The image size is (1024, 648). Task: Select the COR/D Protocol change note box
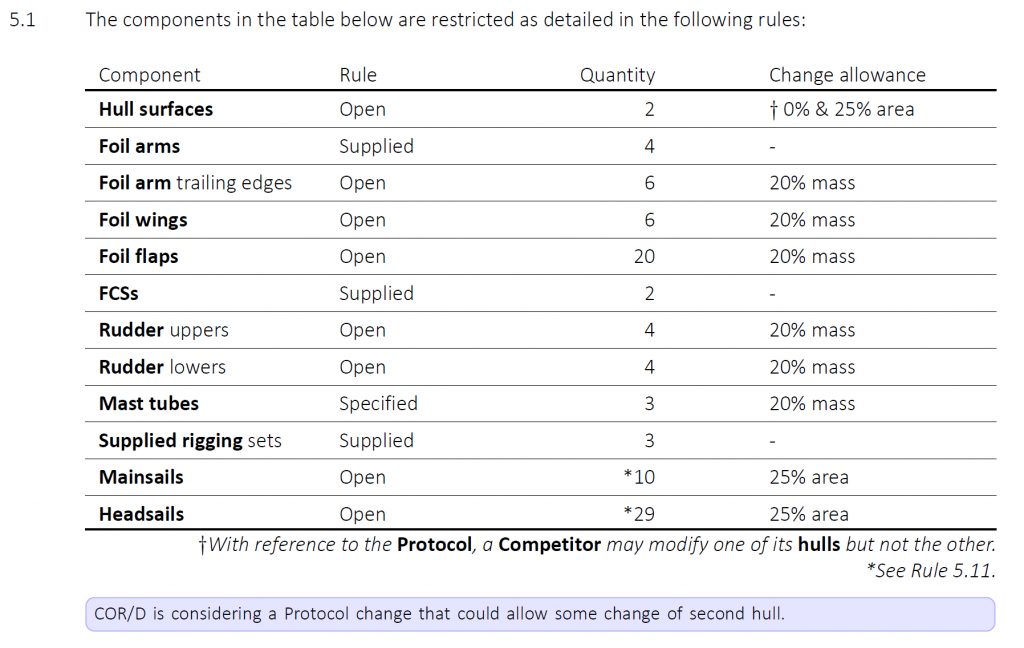coord(540,614)
